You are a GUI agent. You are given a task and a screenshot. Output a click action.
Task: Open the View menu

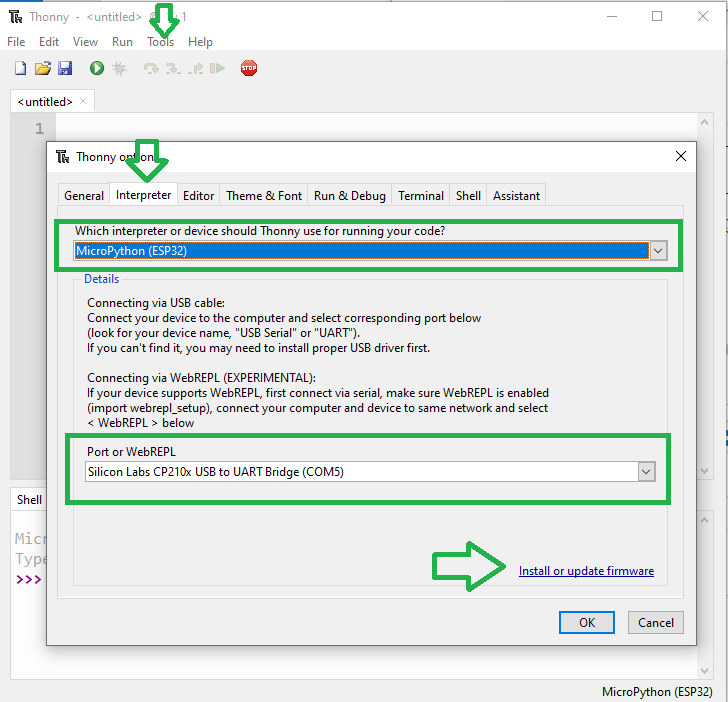(x=85, y=42)
